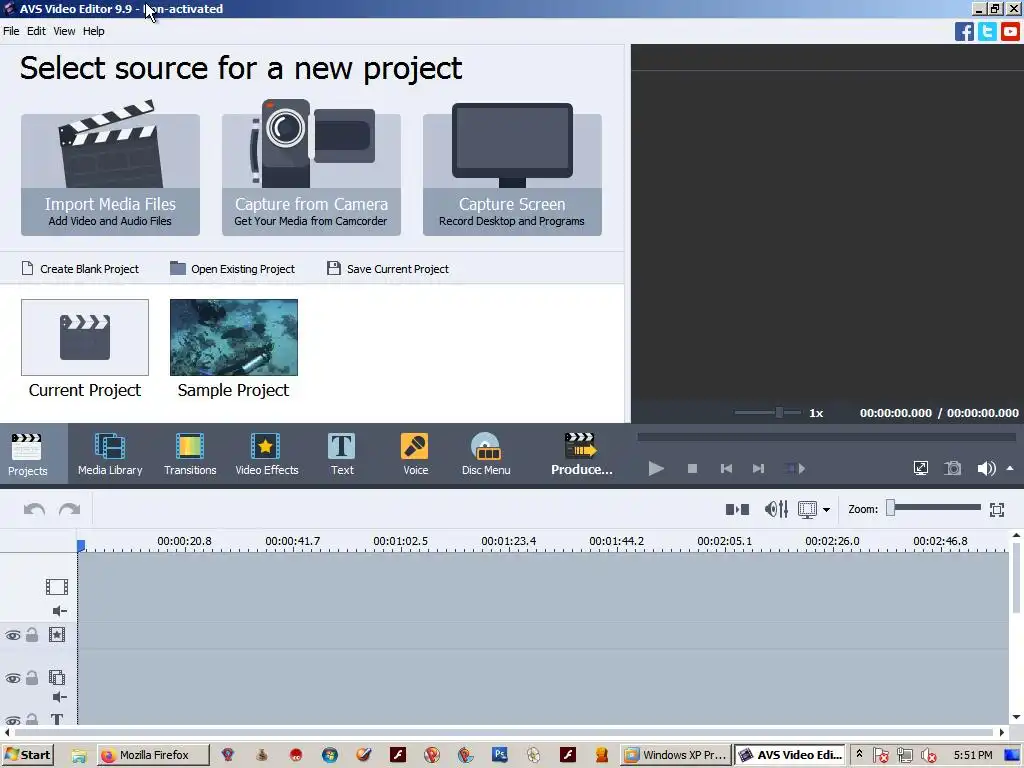Open the View menu
1024x768 pixels.
[x=64, y=31]
